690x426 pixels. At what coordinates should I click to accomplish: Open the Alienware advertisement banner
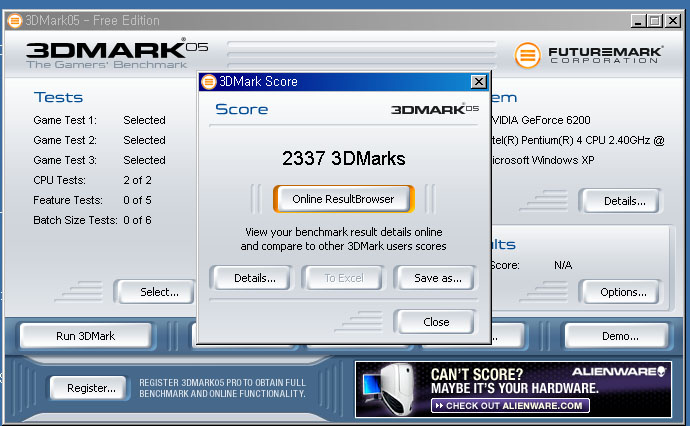(x=513, y=389)
